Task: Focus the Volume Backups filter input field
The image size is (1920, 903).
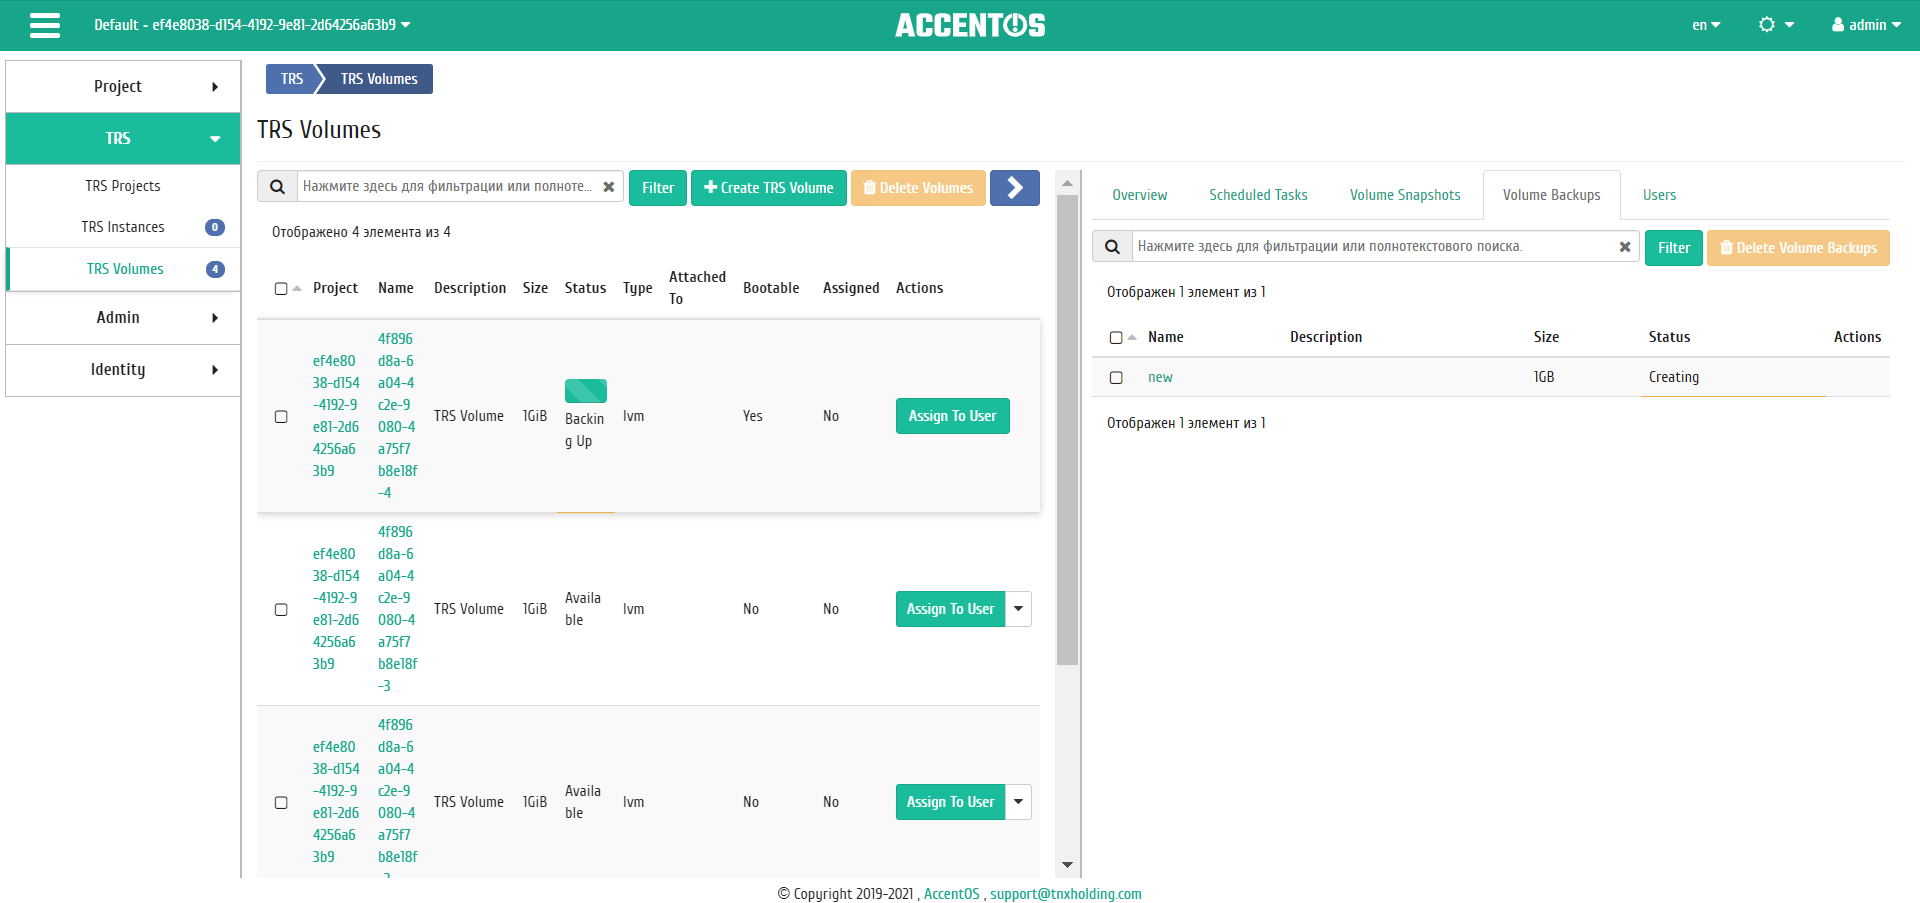Action: tap(1374, 247)
